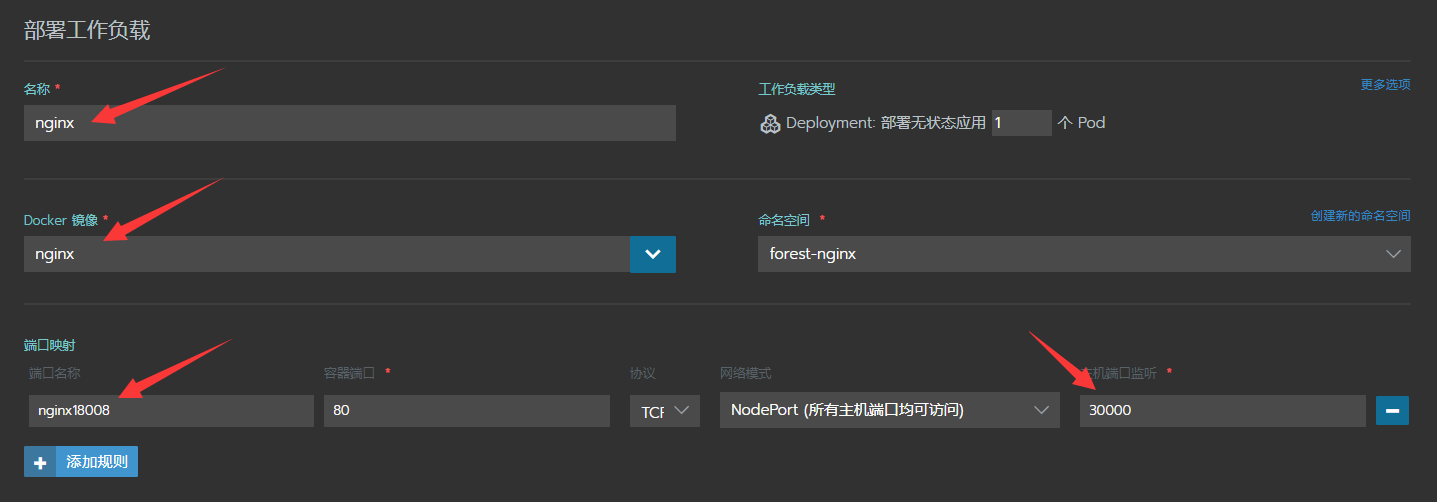
Task: Click the 更多选项 link
Action: (1385, 85)
